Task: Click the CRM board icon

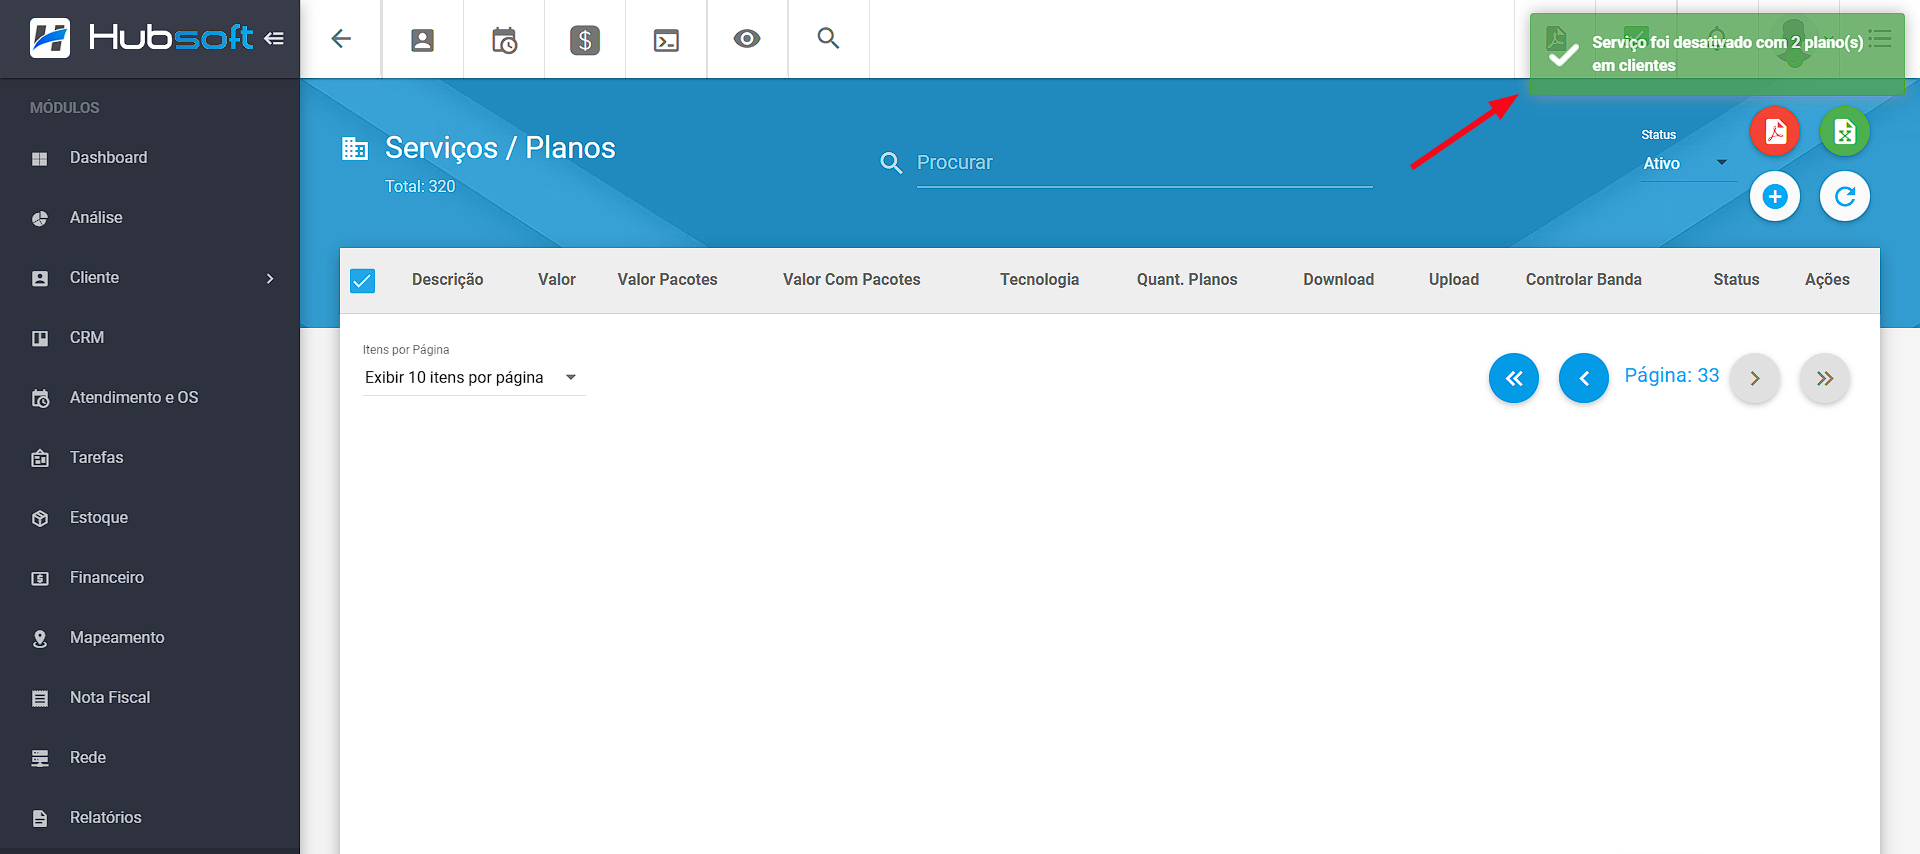Action: click(x=40, y=339)
